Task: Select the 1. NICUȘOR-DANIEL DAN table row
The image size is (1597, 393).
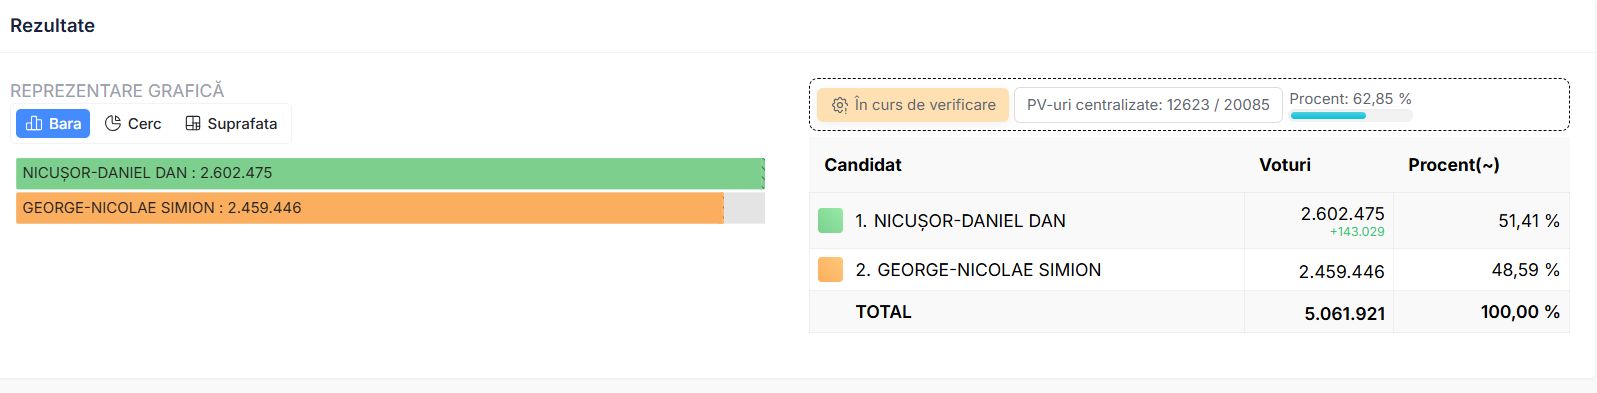Action: coord(1189,221)
